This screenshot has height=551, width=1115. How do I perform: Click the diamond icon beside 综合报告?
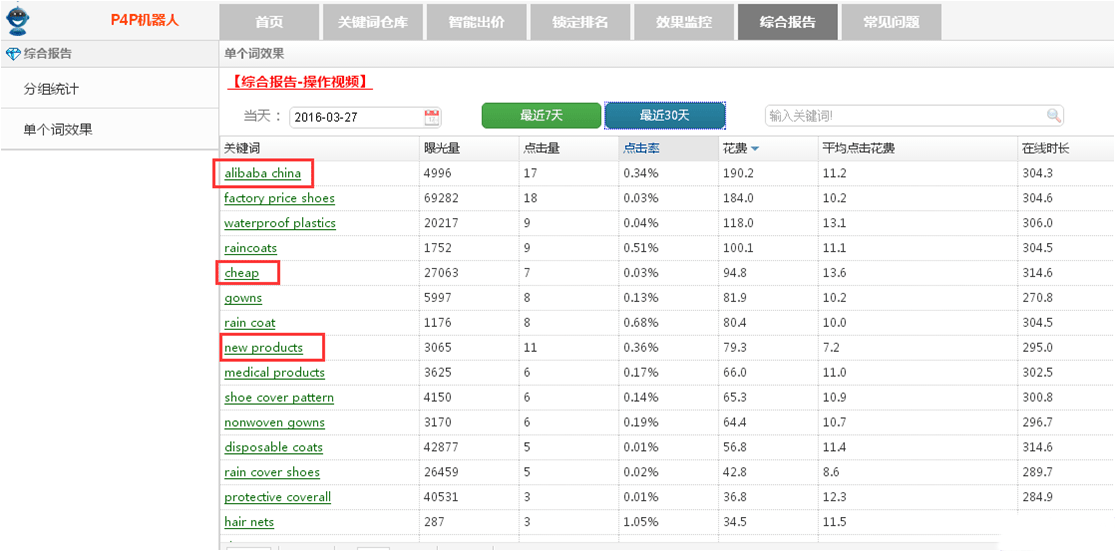coord(12,54)
